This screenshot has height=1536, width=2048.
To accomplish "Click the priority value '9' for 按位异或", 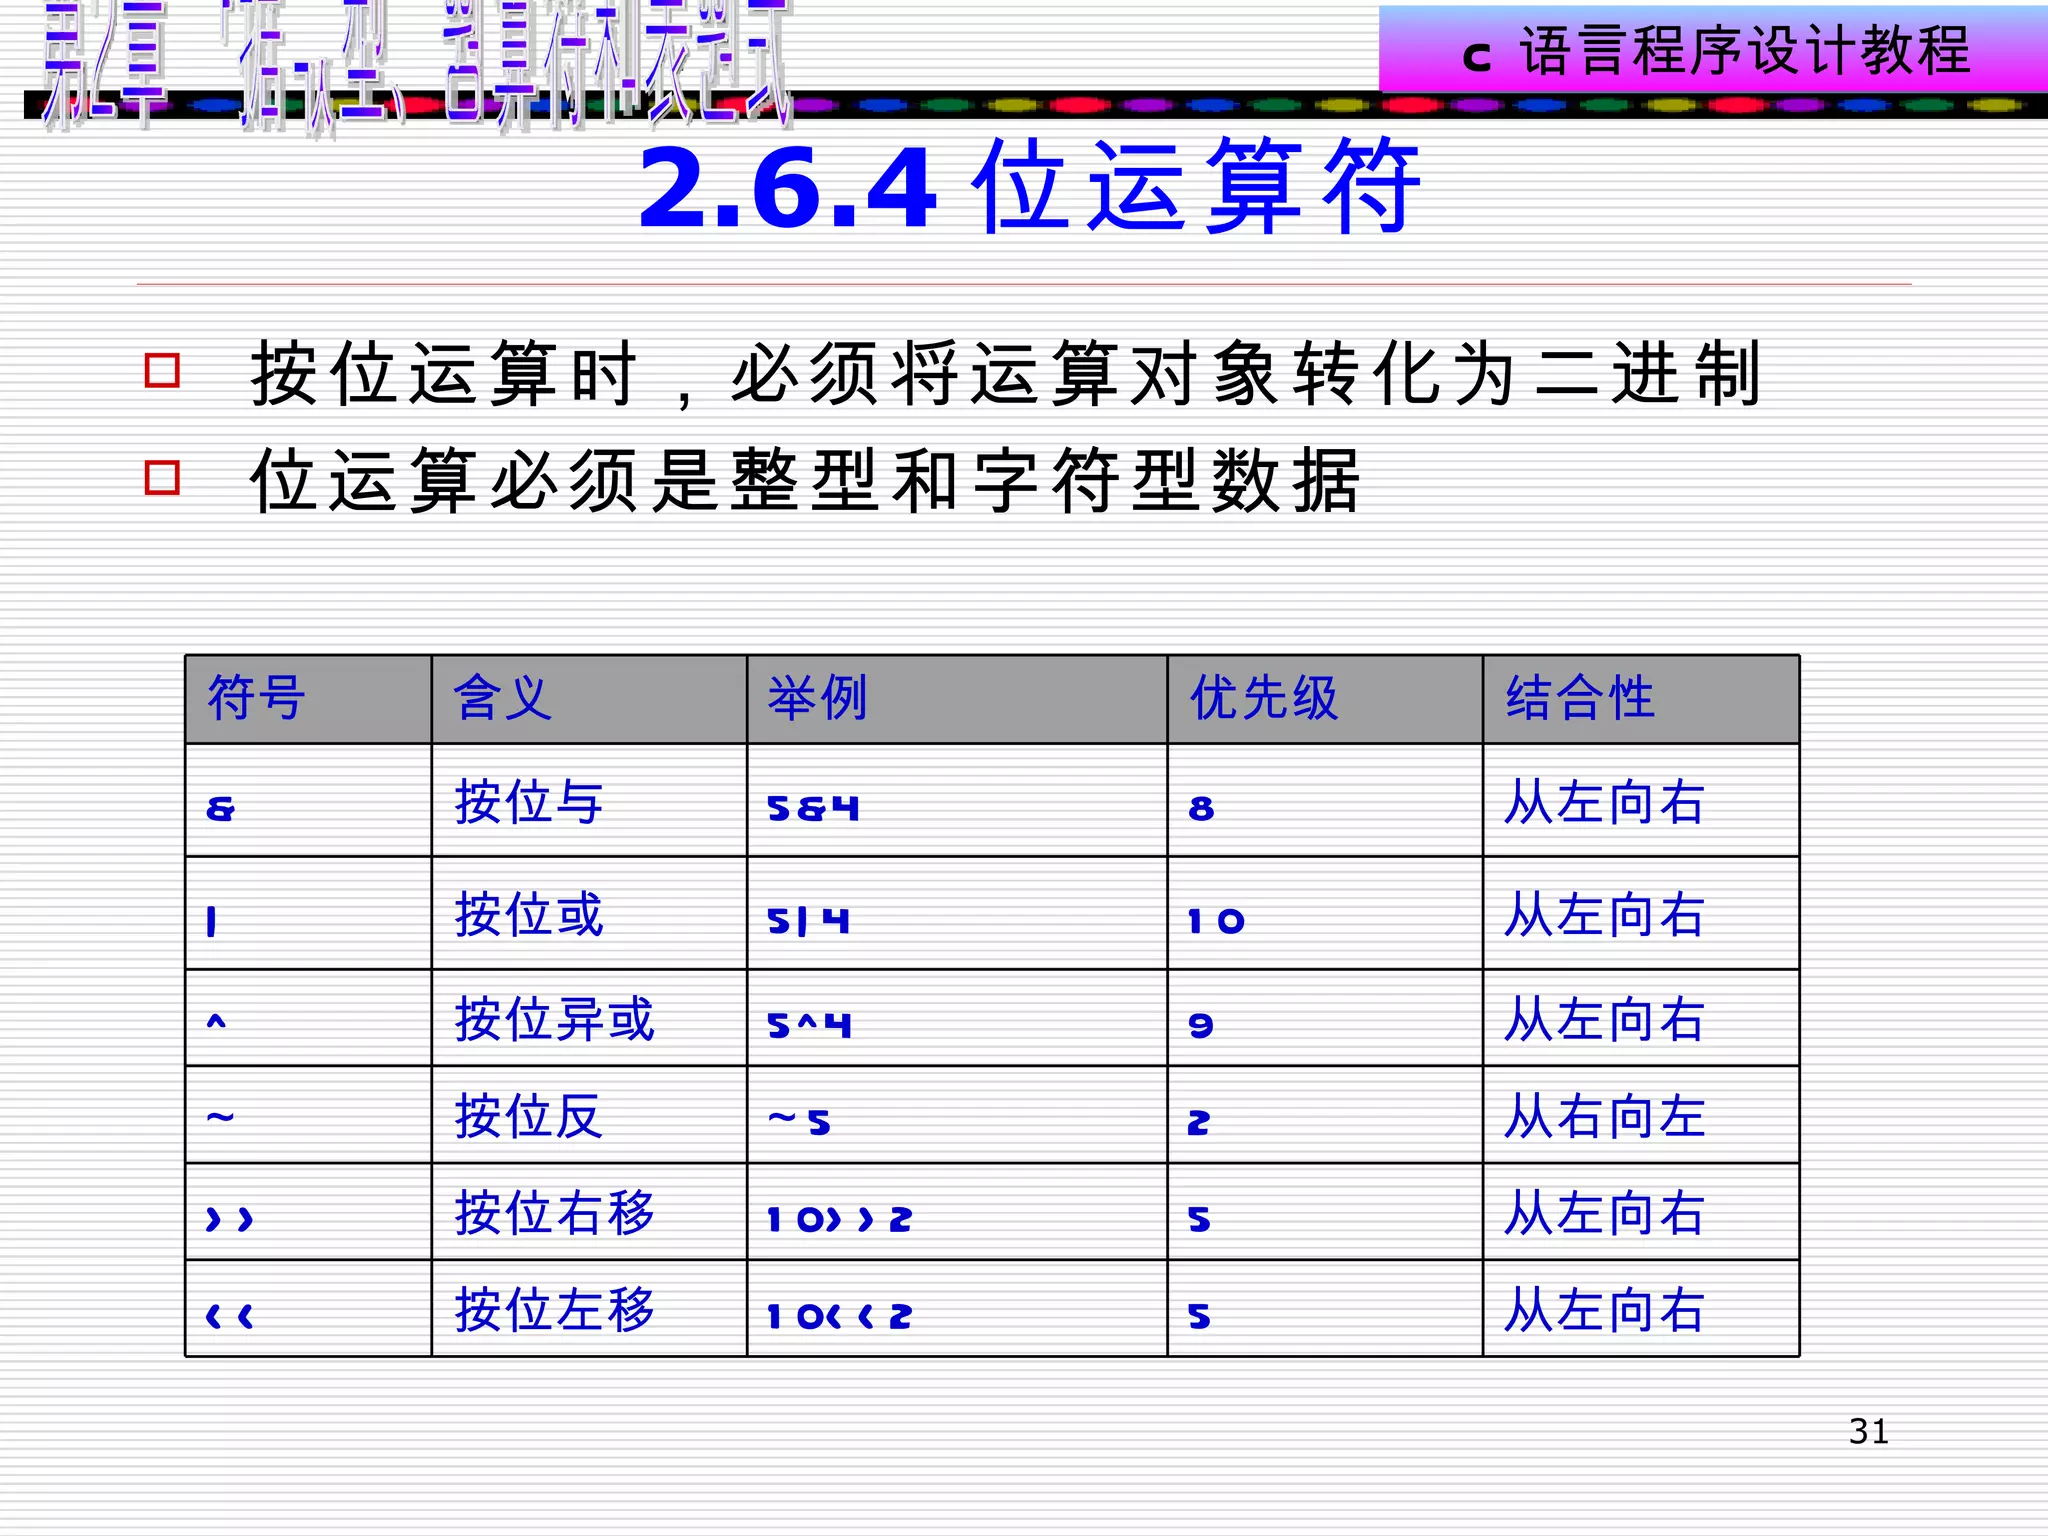I will (x=1201, y=1025).
